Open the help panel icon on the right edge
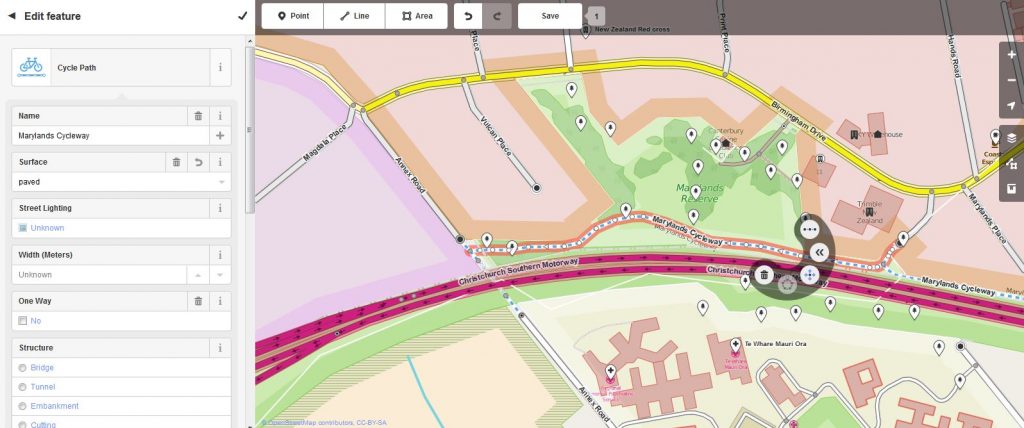 1012,189
